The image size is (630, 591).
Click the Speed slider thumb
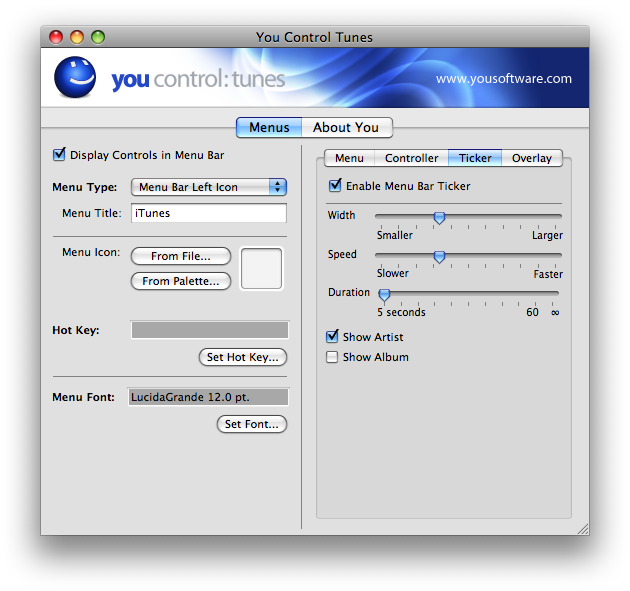point(440,257)
